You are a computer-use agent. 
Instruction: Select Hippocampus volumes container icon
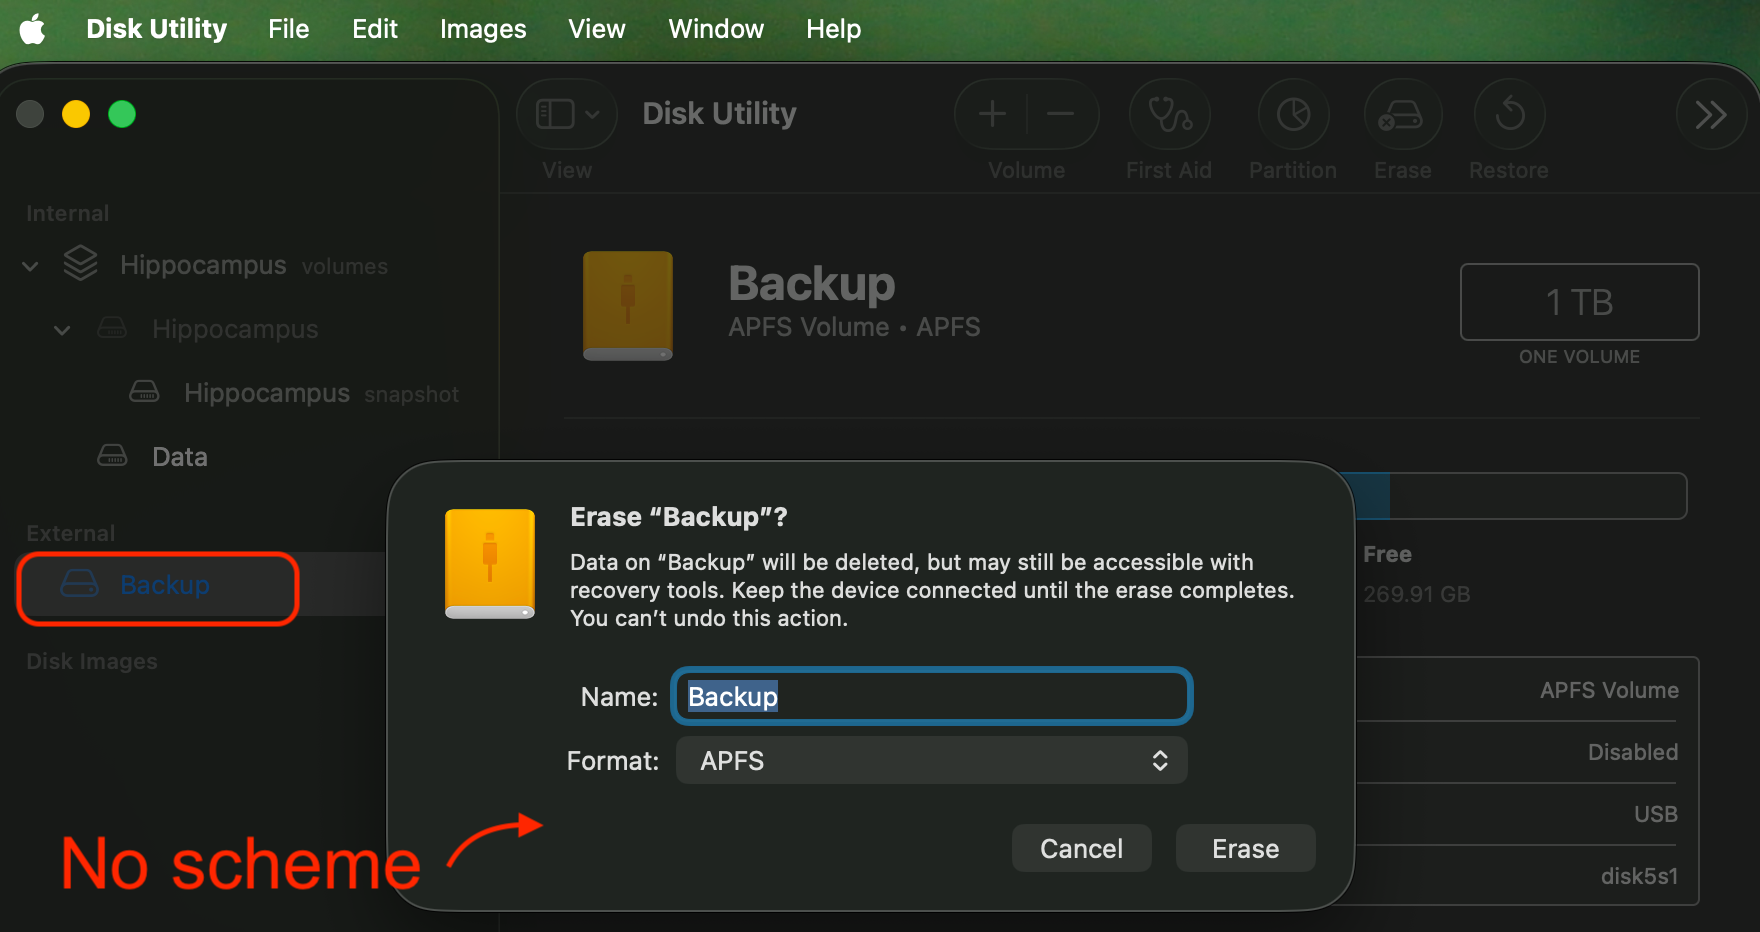click(80, 264)
